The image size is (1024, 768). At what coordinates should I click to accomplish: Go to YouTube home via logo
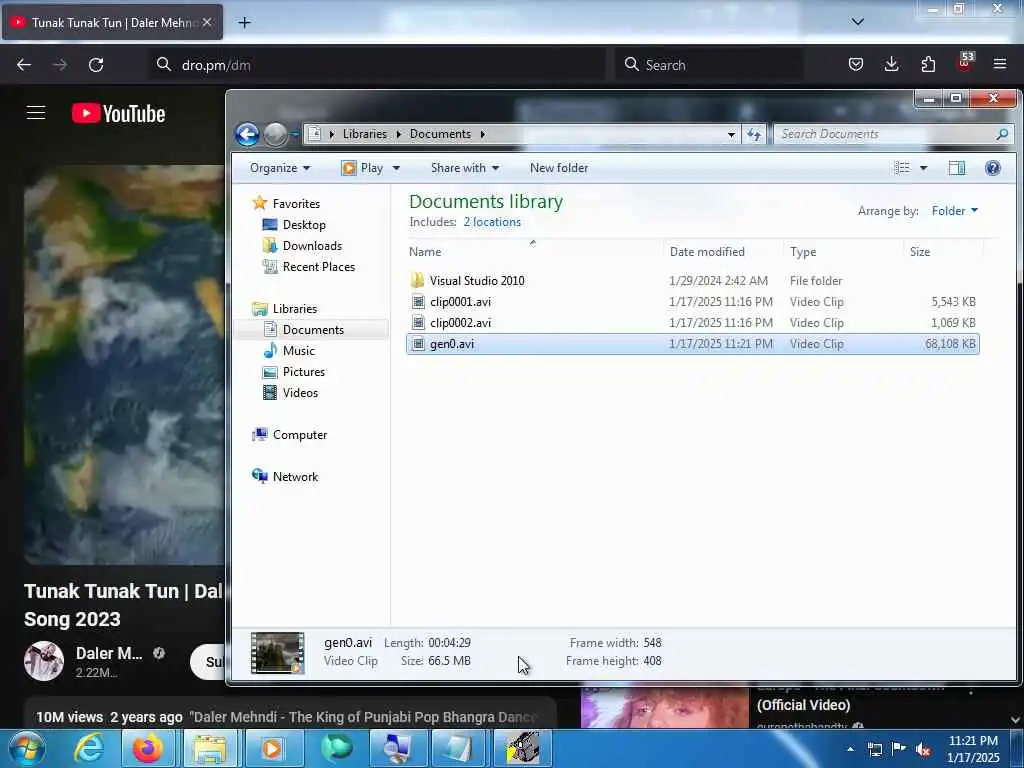click(118, 114)
